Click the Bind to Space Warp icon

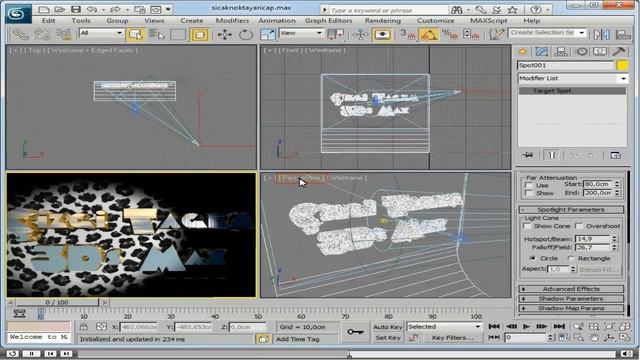click(x=63, y=35)
